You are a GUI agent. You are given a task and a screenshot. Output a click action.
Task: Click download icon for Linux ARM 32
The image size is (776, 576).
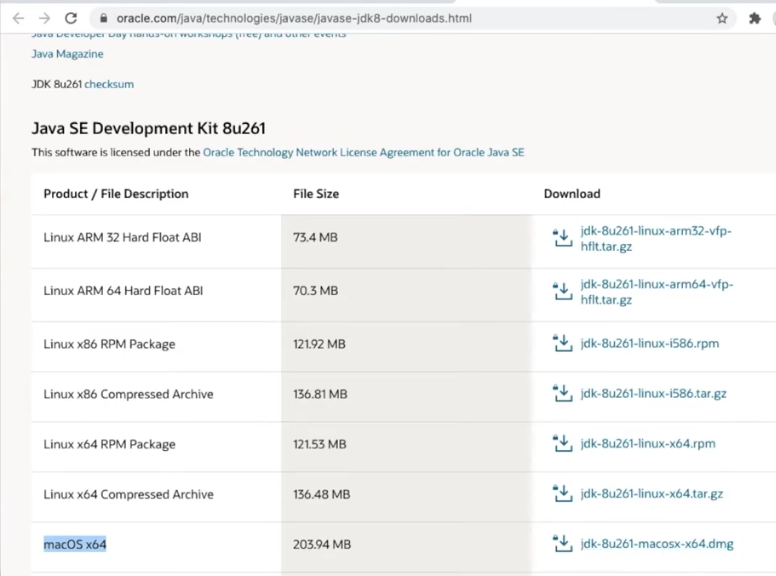561,238
